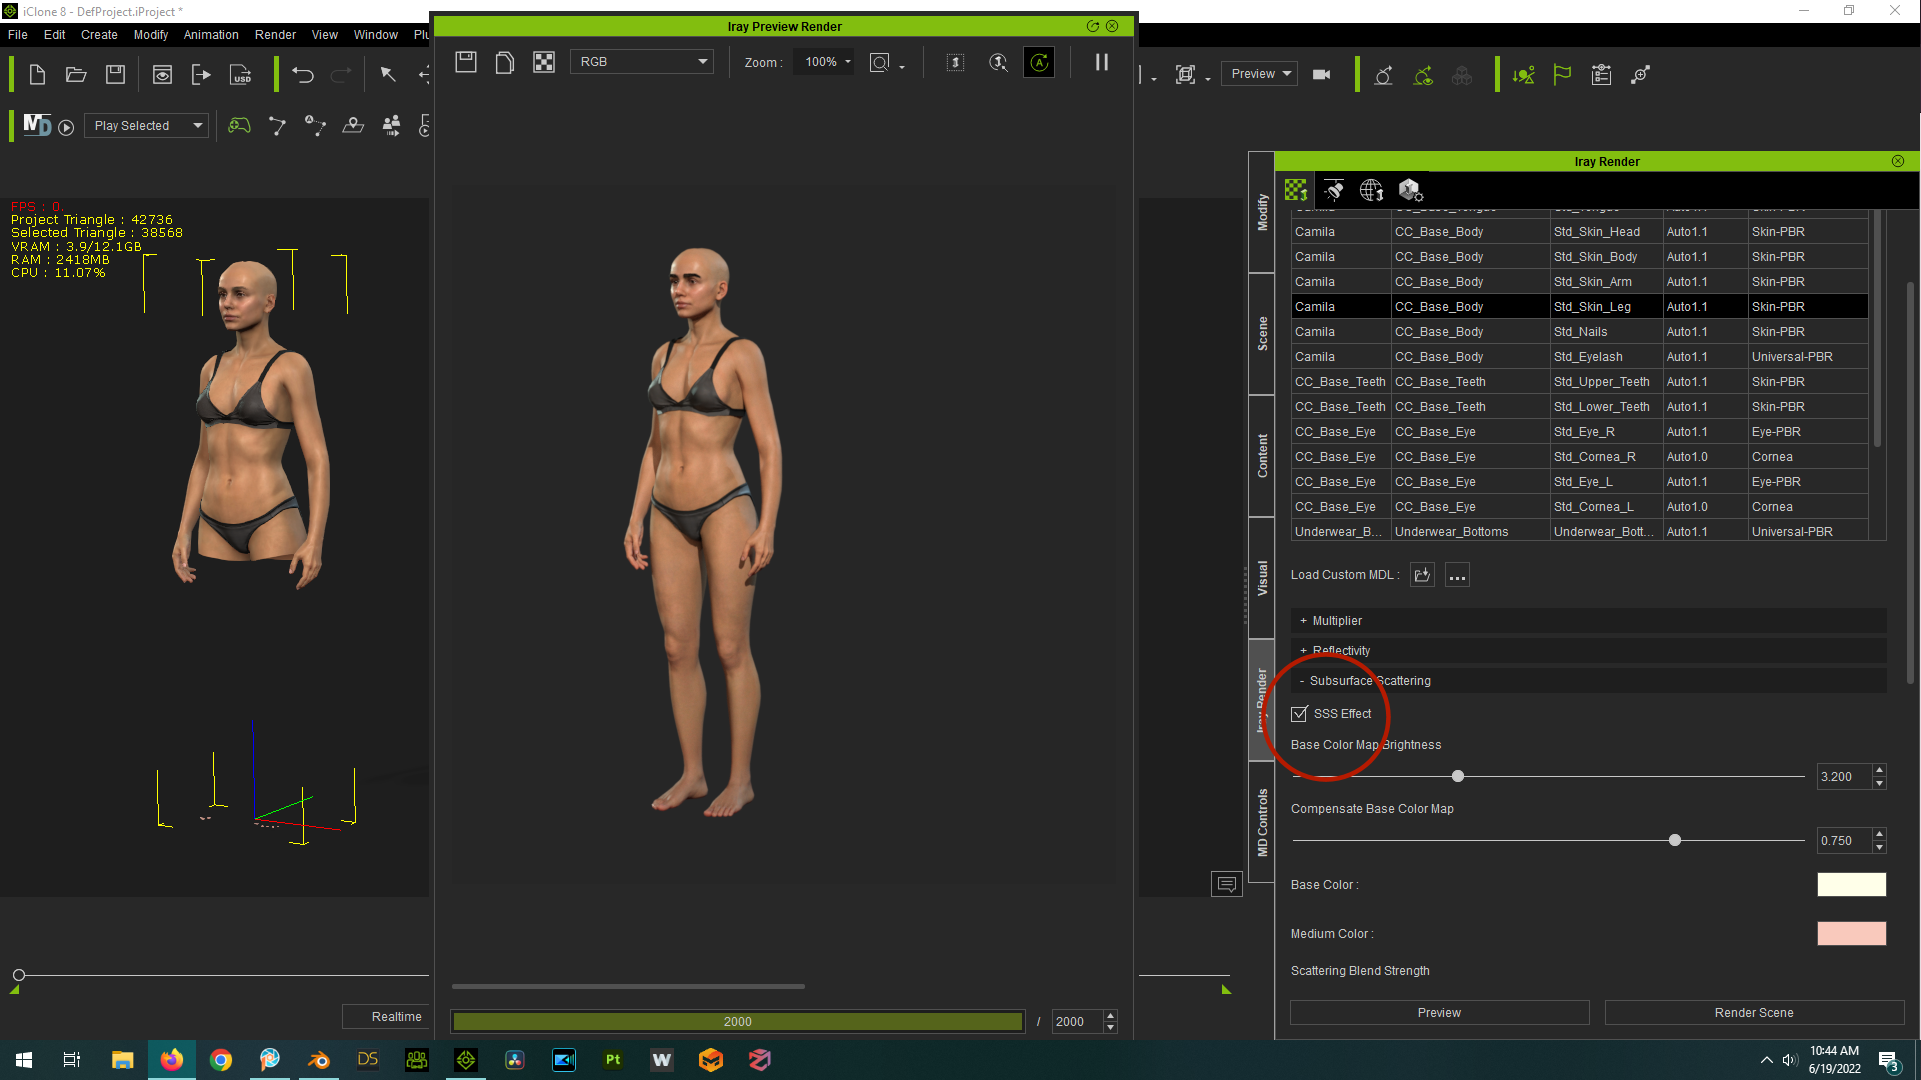Toggle checkerboard alpha background in Iray preview
The width and height of the screenshot is (1921, 1080).
tap(544, 62)
